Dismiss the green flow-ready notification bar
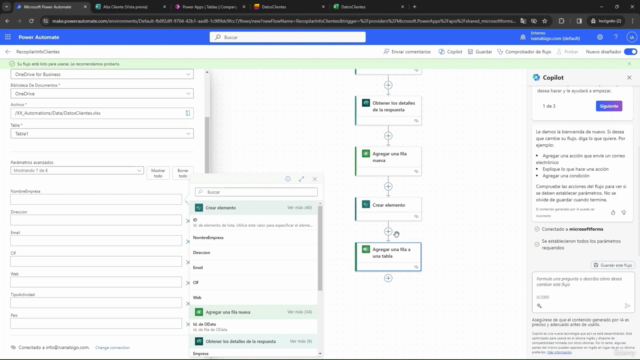 click(x=629, y=64)
